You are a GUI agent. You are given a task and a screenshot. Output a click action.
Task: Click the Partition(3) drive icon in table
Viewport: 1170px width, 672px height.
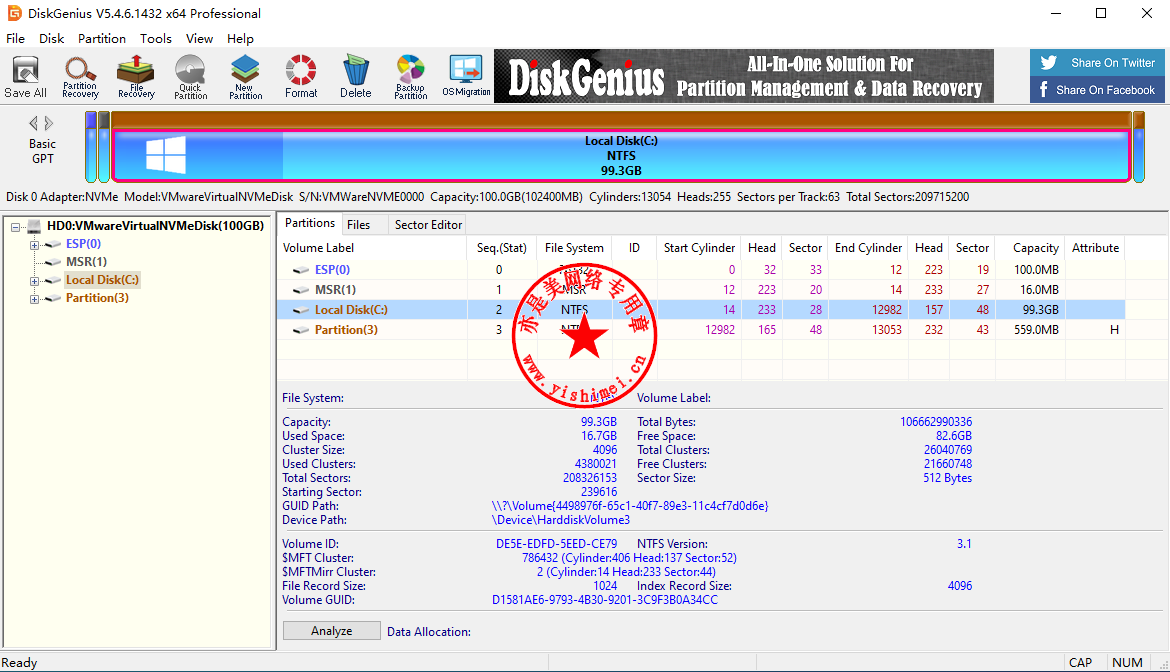pos(301,330)
